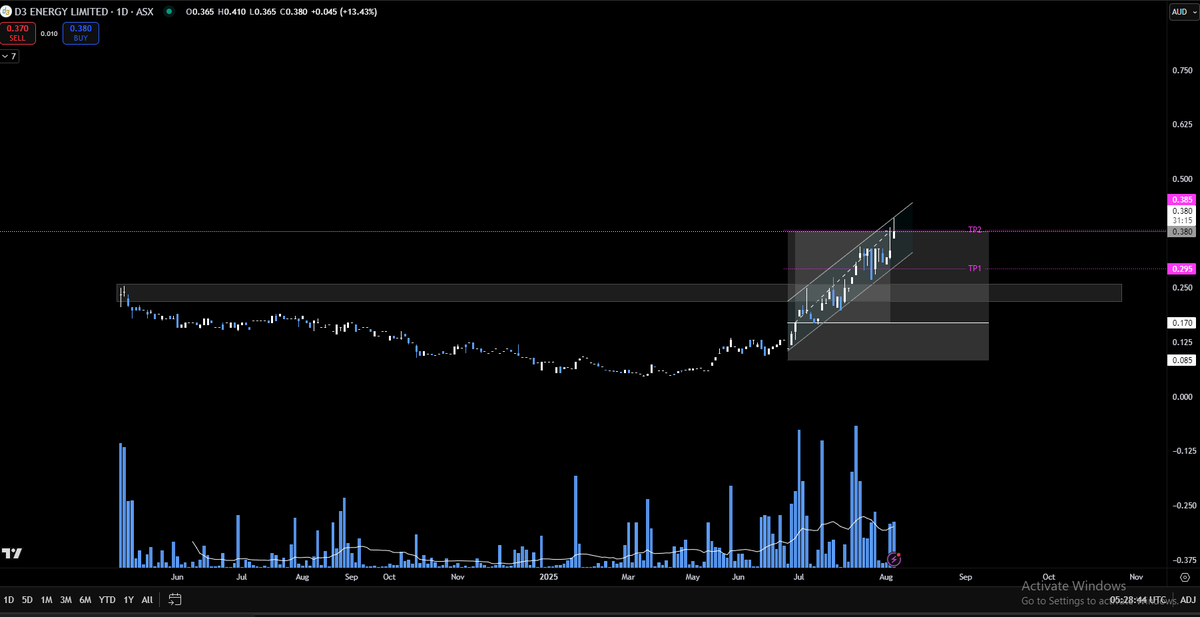Click the +0.045 (+13.43%) change value
This screenshot has height=617, width=1200.
tap(343, 11)
